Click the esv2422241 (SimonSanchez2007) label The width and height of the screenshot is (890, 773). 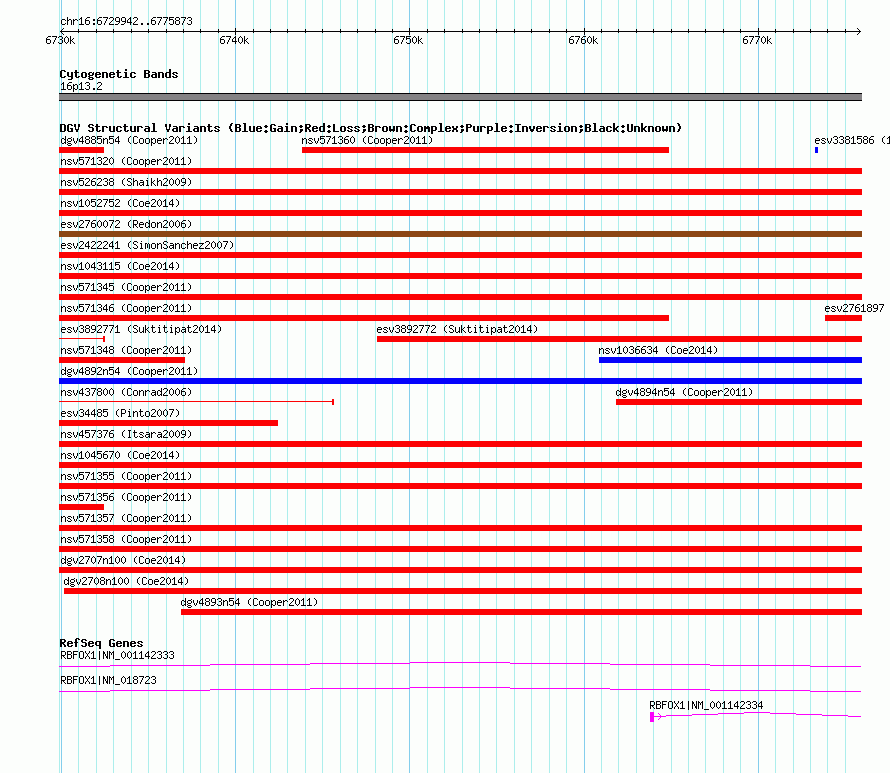pos(147,245)
